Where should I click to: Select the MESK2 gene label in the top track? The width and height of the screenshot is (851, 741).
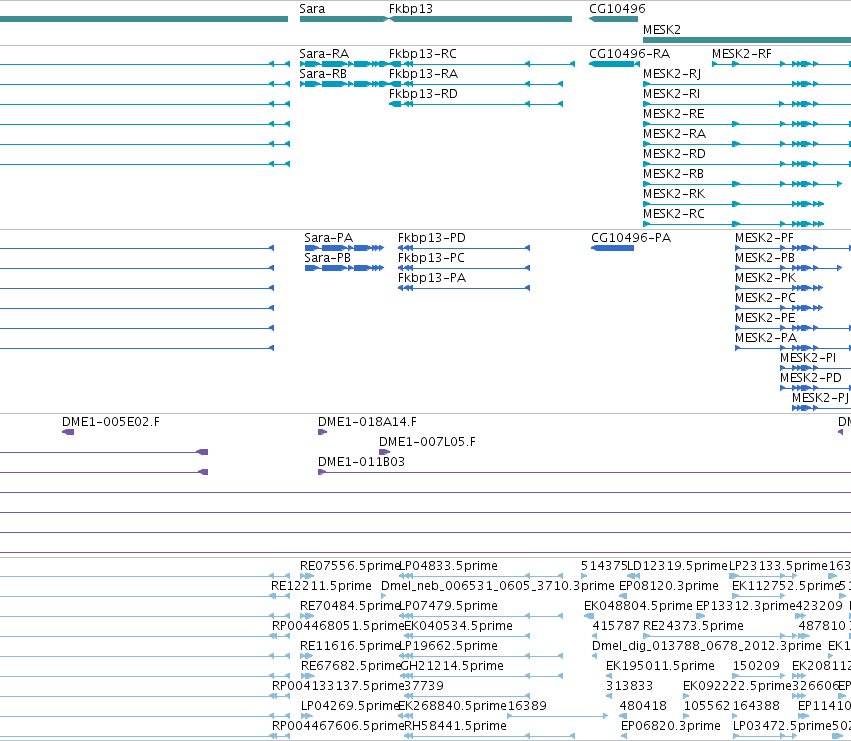[x=662, y=30]
